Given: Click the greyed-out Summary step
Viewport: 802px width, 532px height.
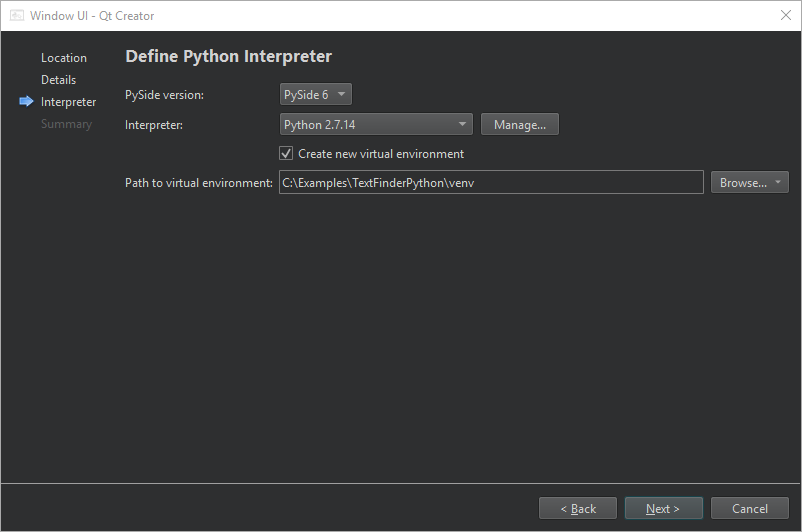Looking at the screenshot, I should pos(66,124).
